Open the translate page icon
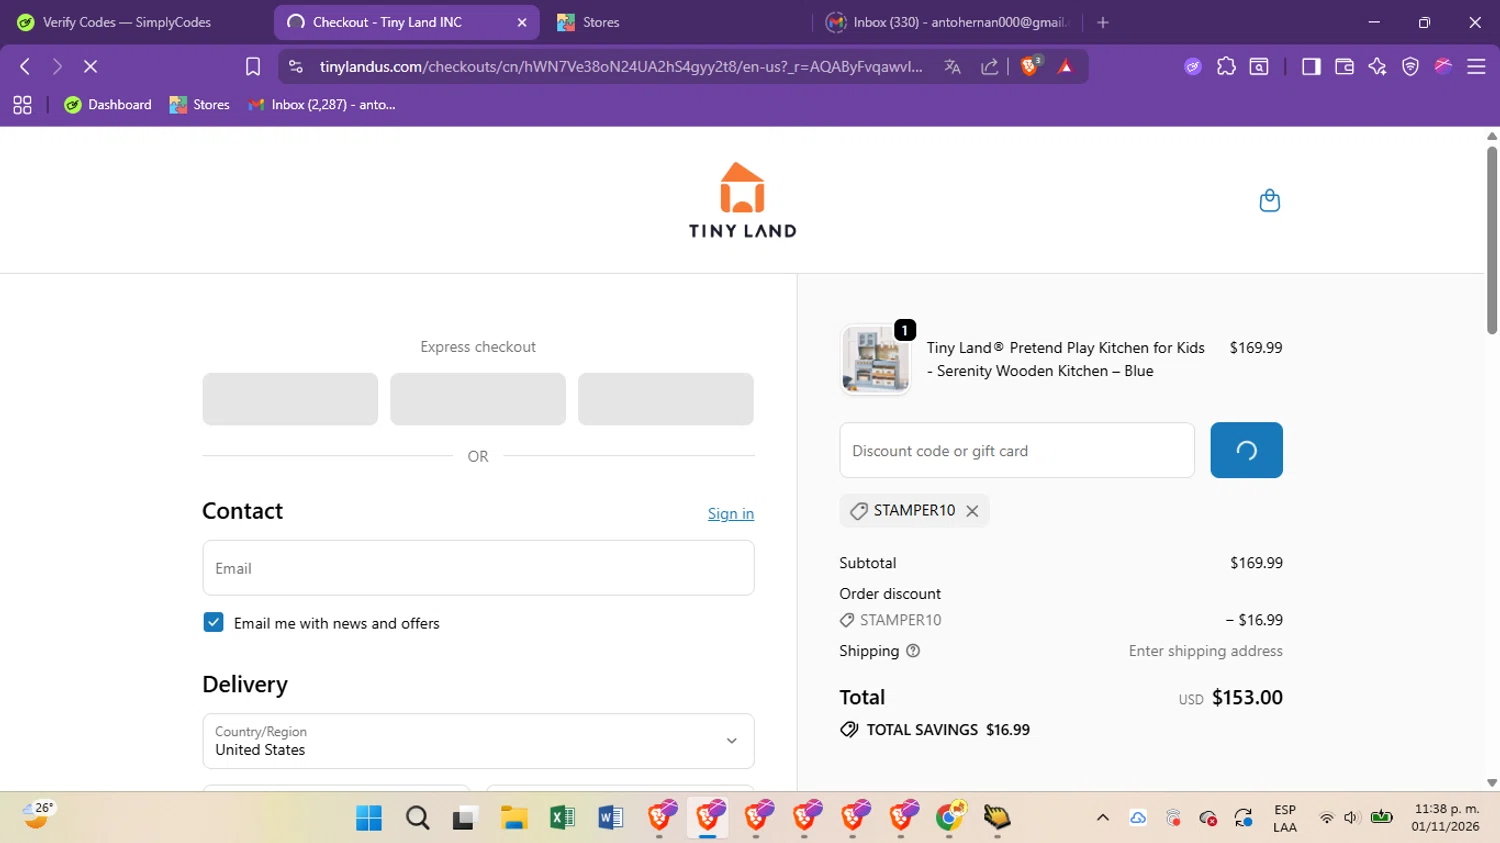1500x843 pixels. coord(952,66)
